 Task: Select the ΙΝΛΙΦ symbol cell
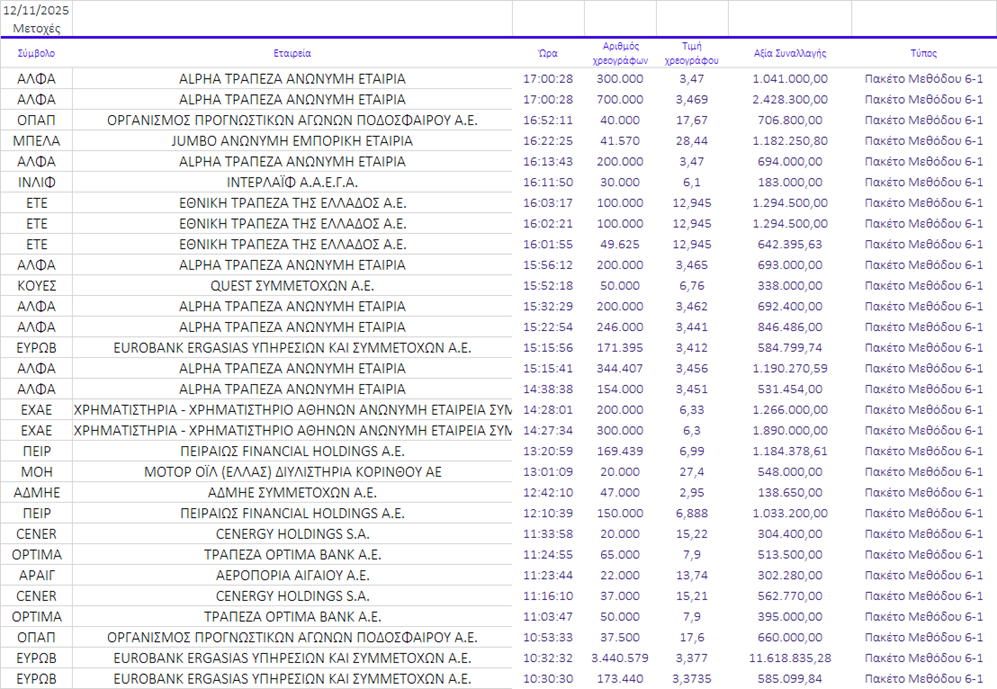click(36, 182)
